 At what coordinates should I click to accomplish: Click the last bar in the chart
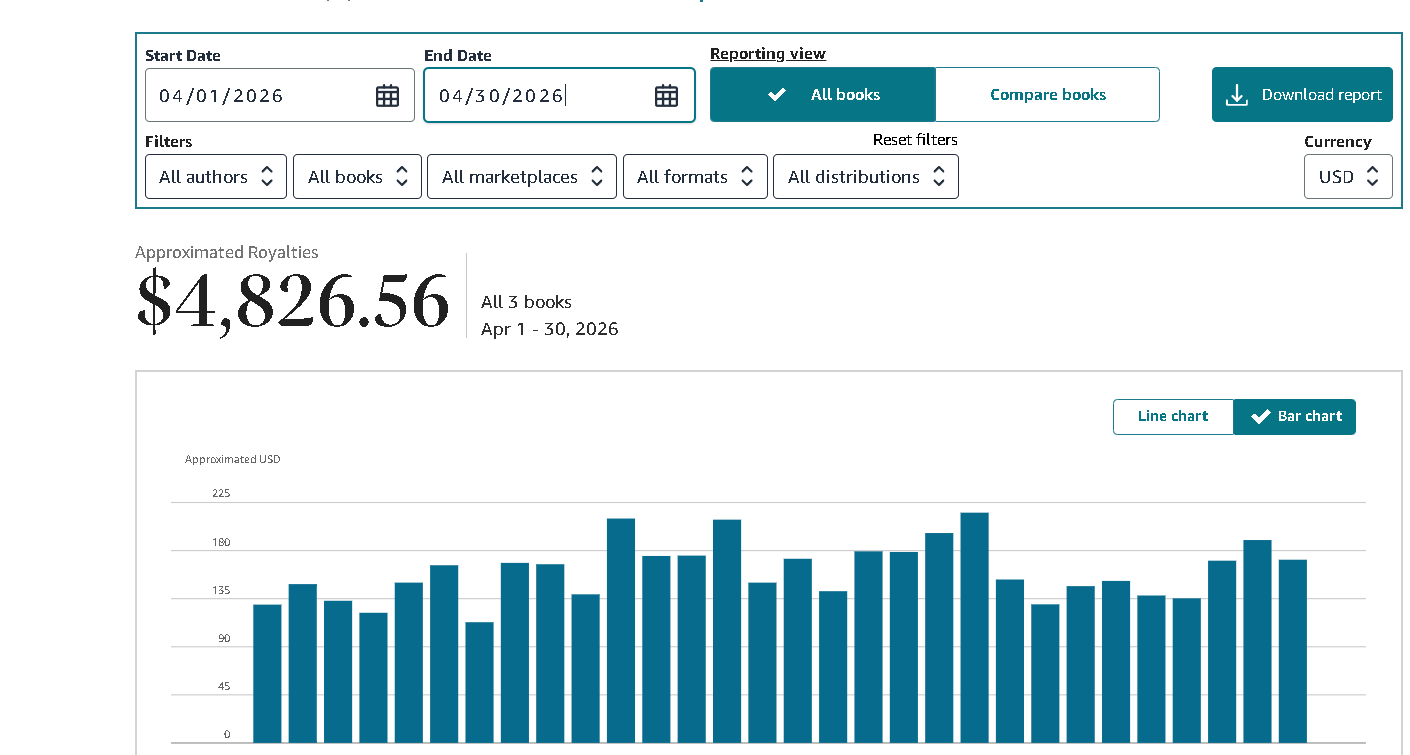(x=1293, y=651)
